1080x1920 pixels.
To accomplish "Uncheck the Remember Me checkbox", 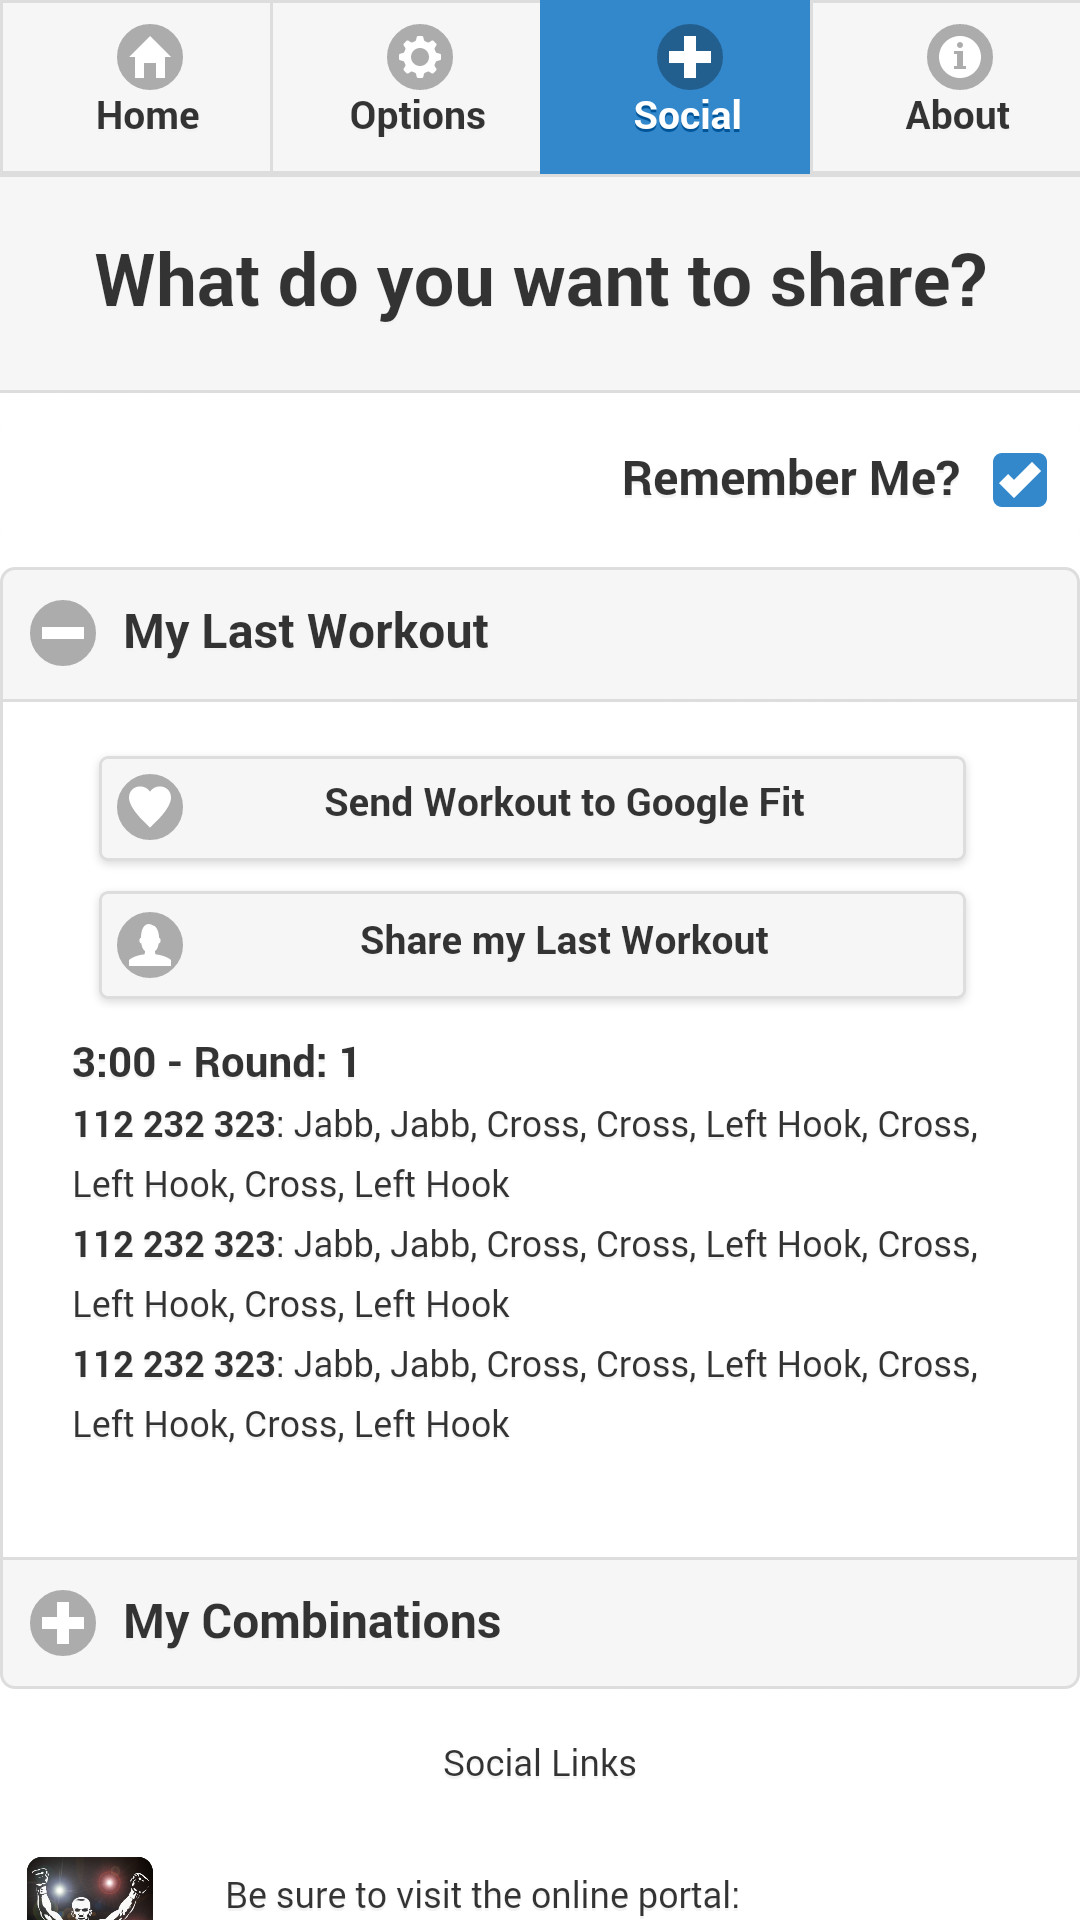I will 1020,480.
